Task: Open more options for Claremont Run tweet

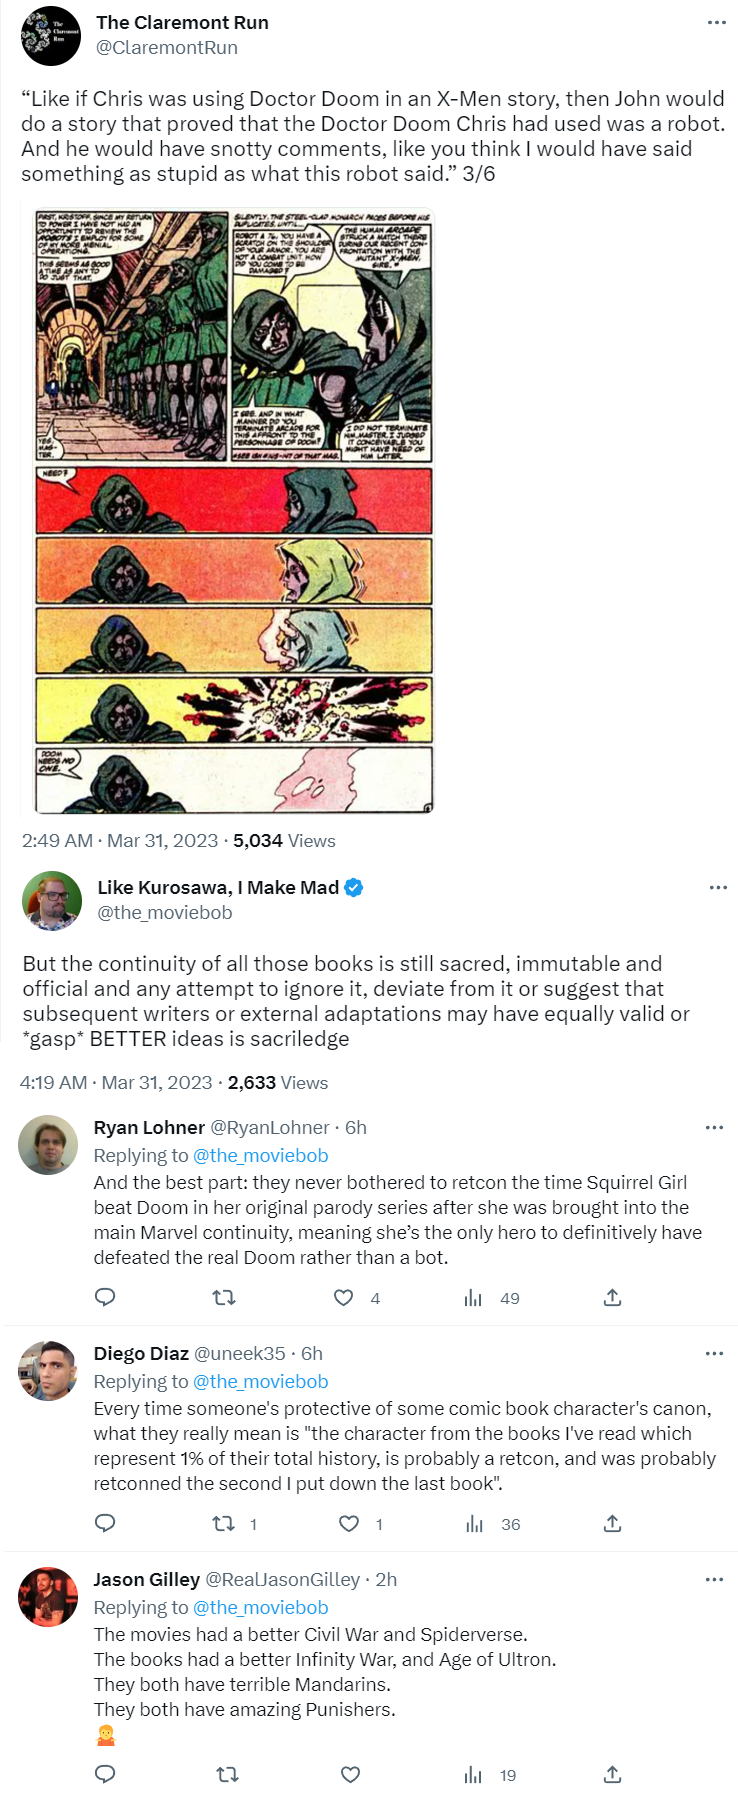Action: 716,22
